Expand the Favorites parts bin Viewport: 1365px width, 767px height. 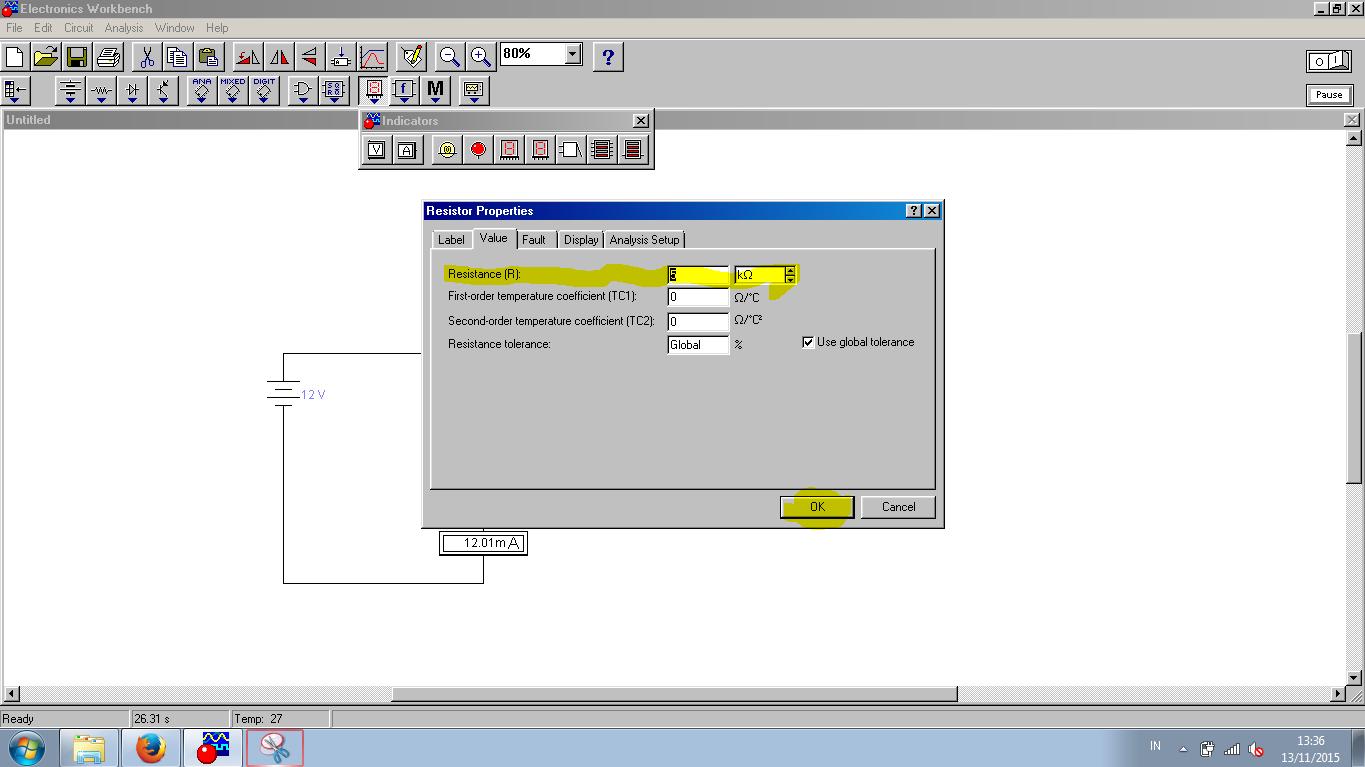(16, 91)
